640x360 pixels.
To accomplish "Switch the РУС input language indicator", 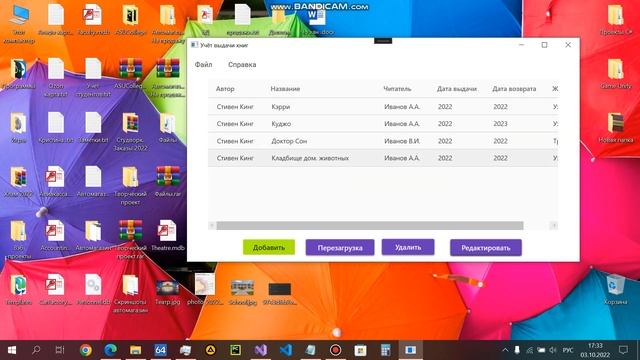I will coord(568,350).
